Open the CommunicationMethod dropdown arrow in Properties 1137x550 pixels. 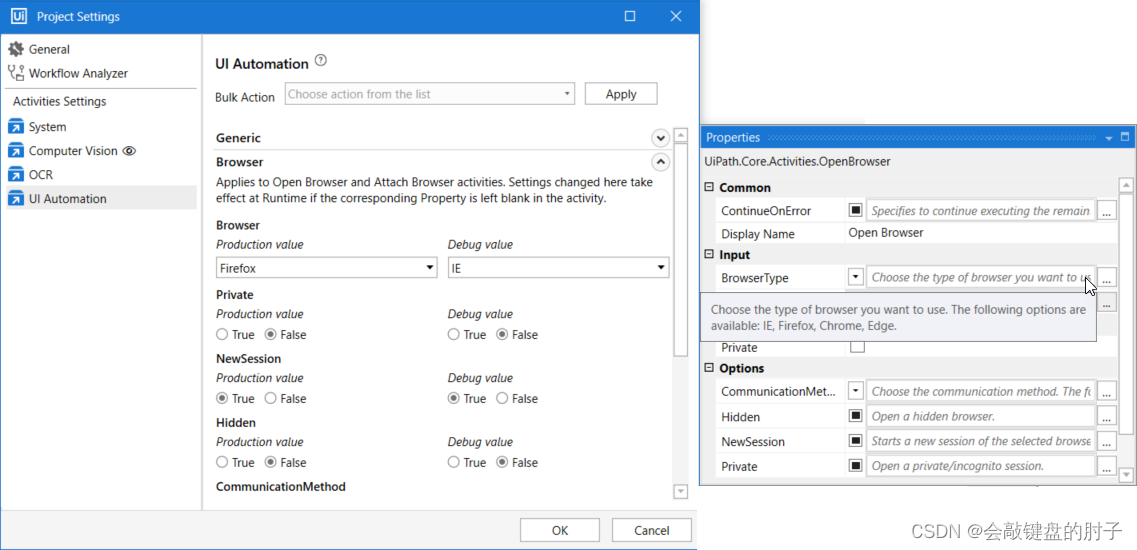click(x=856, y=391)
